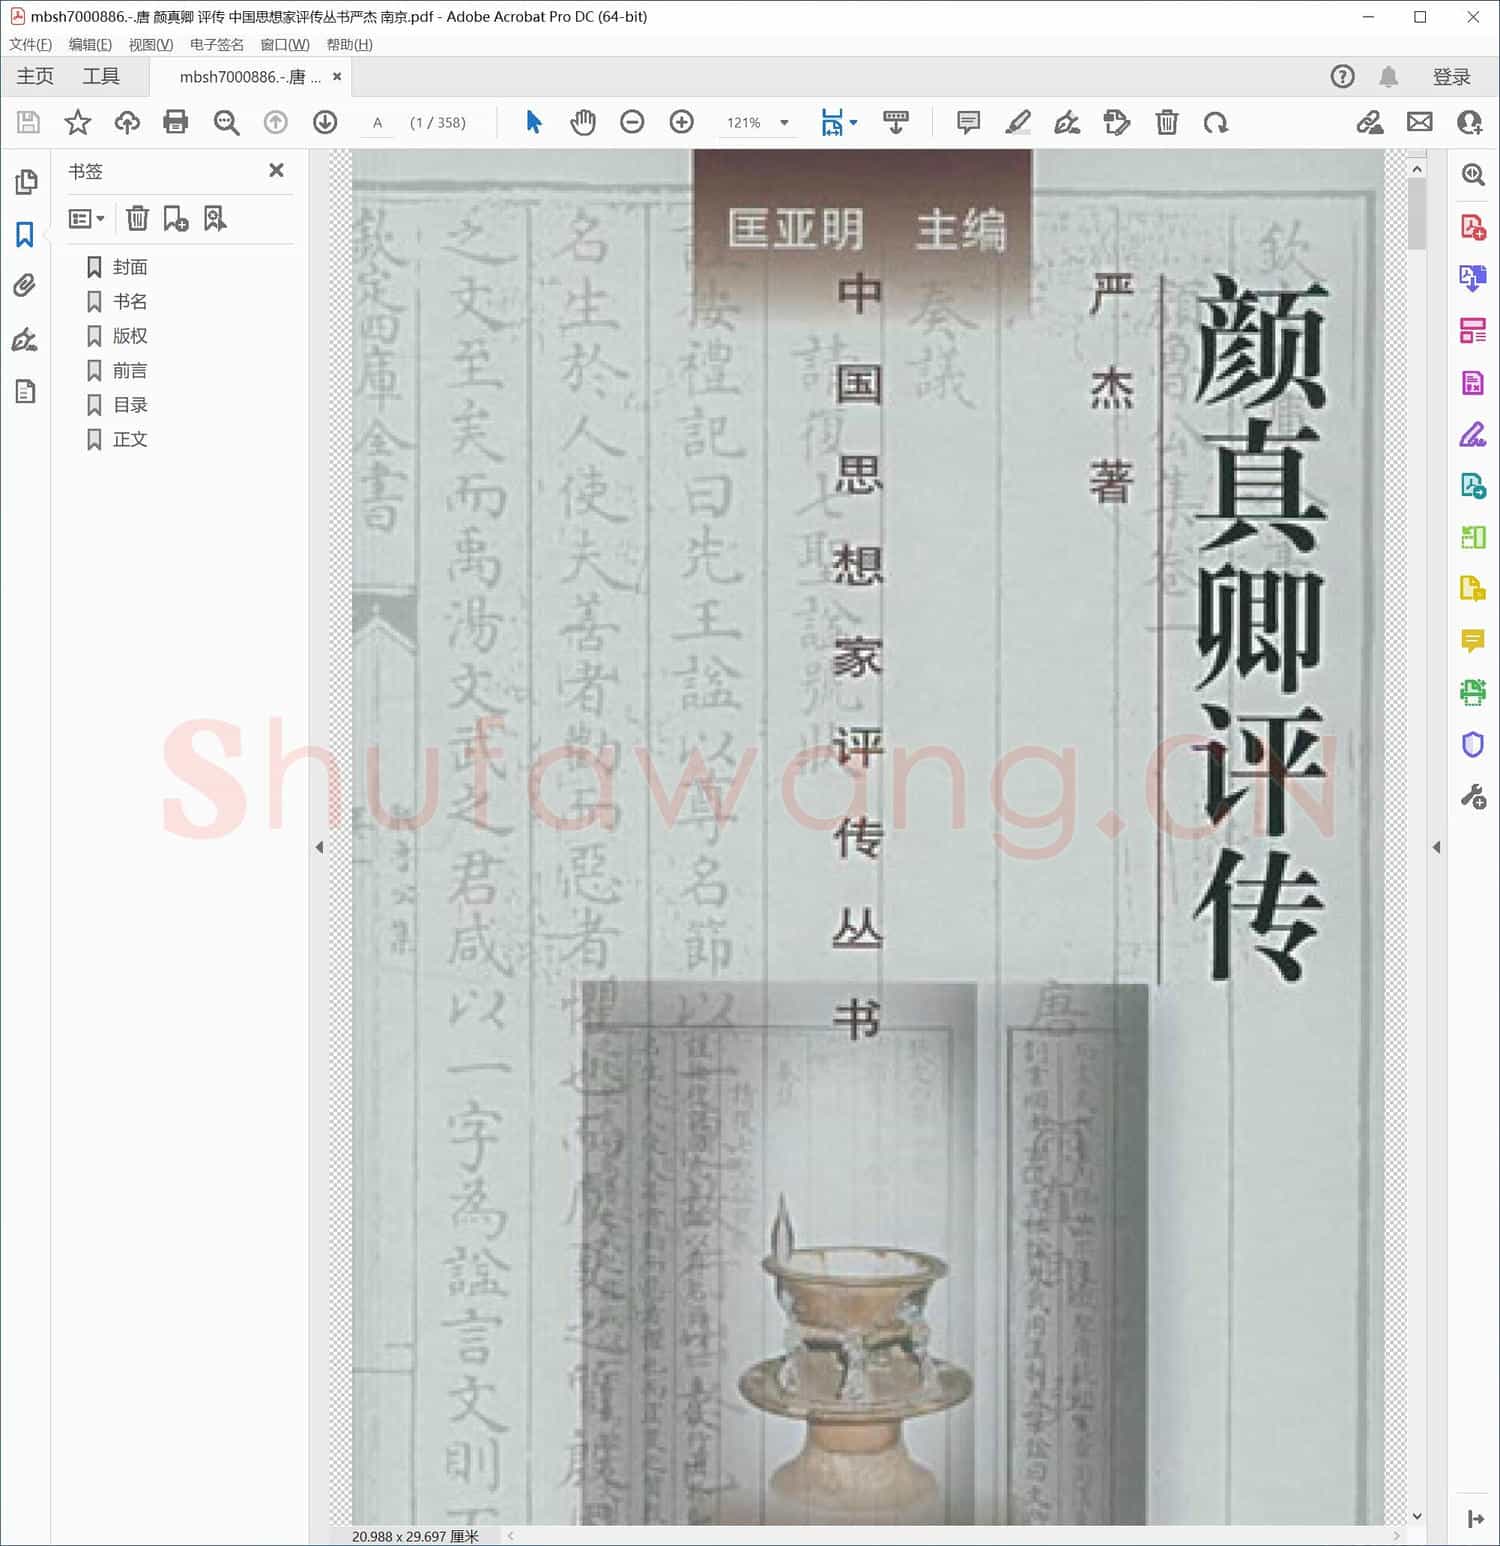Switch to page thumbnails panel view
The image size is (1500, 1546).
click(26, 182)
